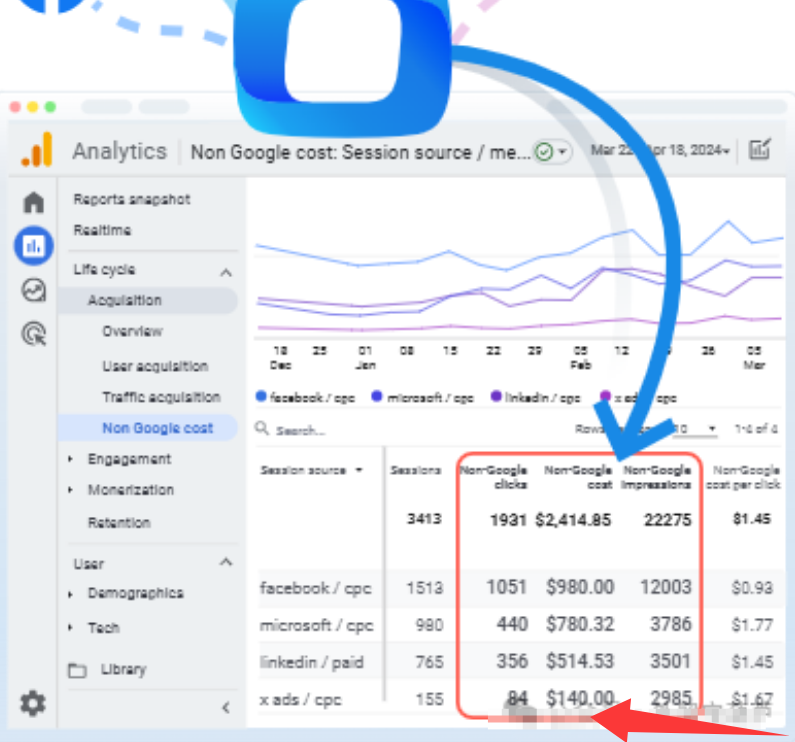Open Traffic acquisition report
795x742 pixels.
click(160, 397)
